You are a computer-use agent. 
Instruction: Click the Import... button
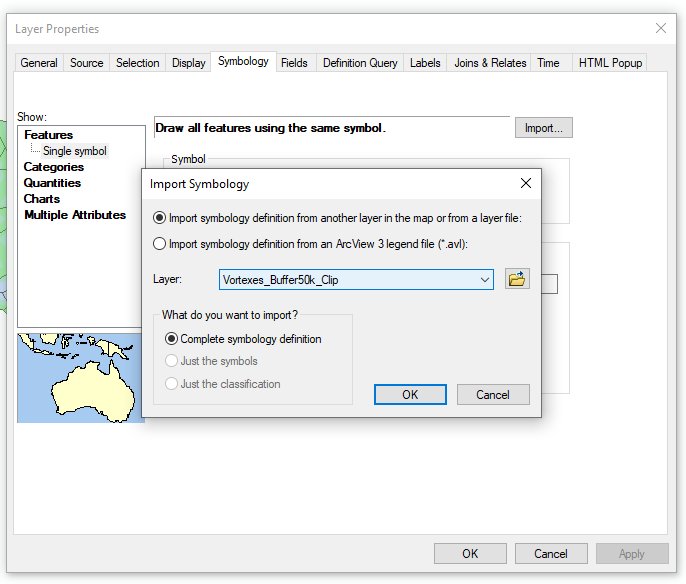pos(543,128)
